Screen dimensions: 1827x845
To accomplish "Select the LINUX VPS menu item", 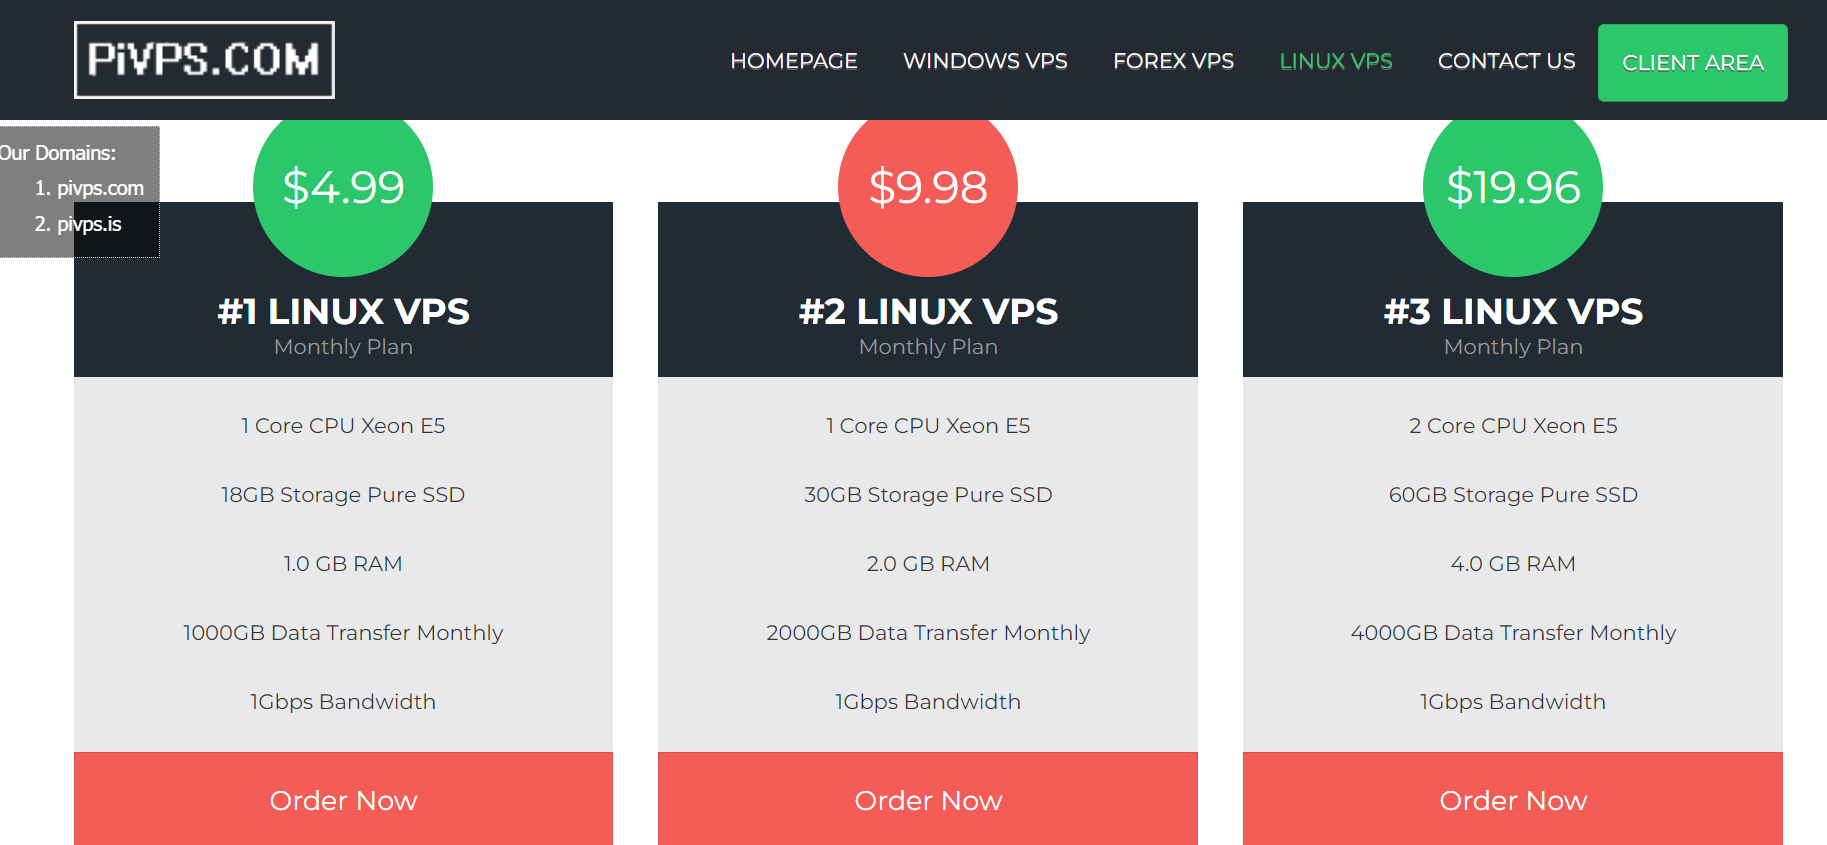I will click(x=1336, y=61).
